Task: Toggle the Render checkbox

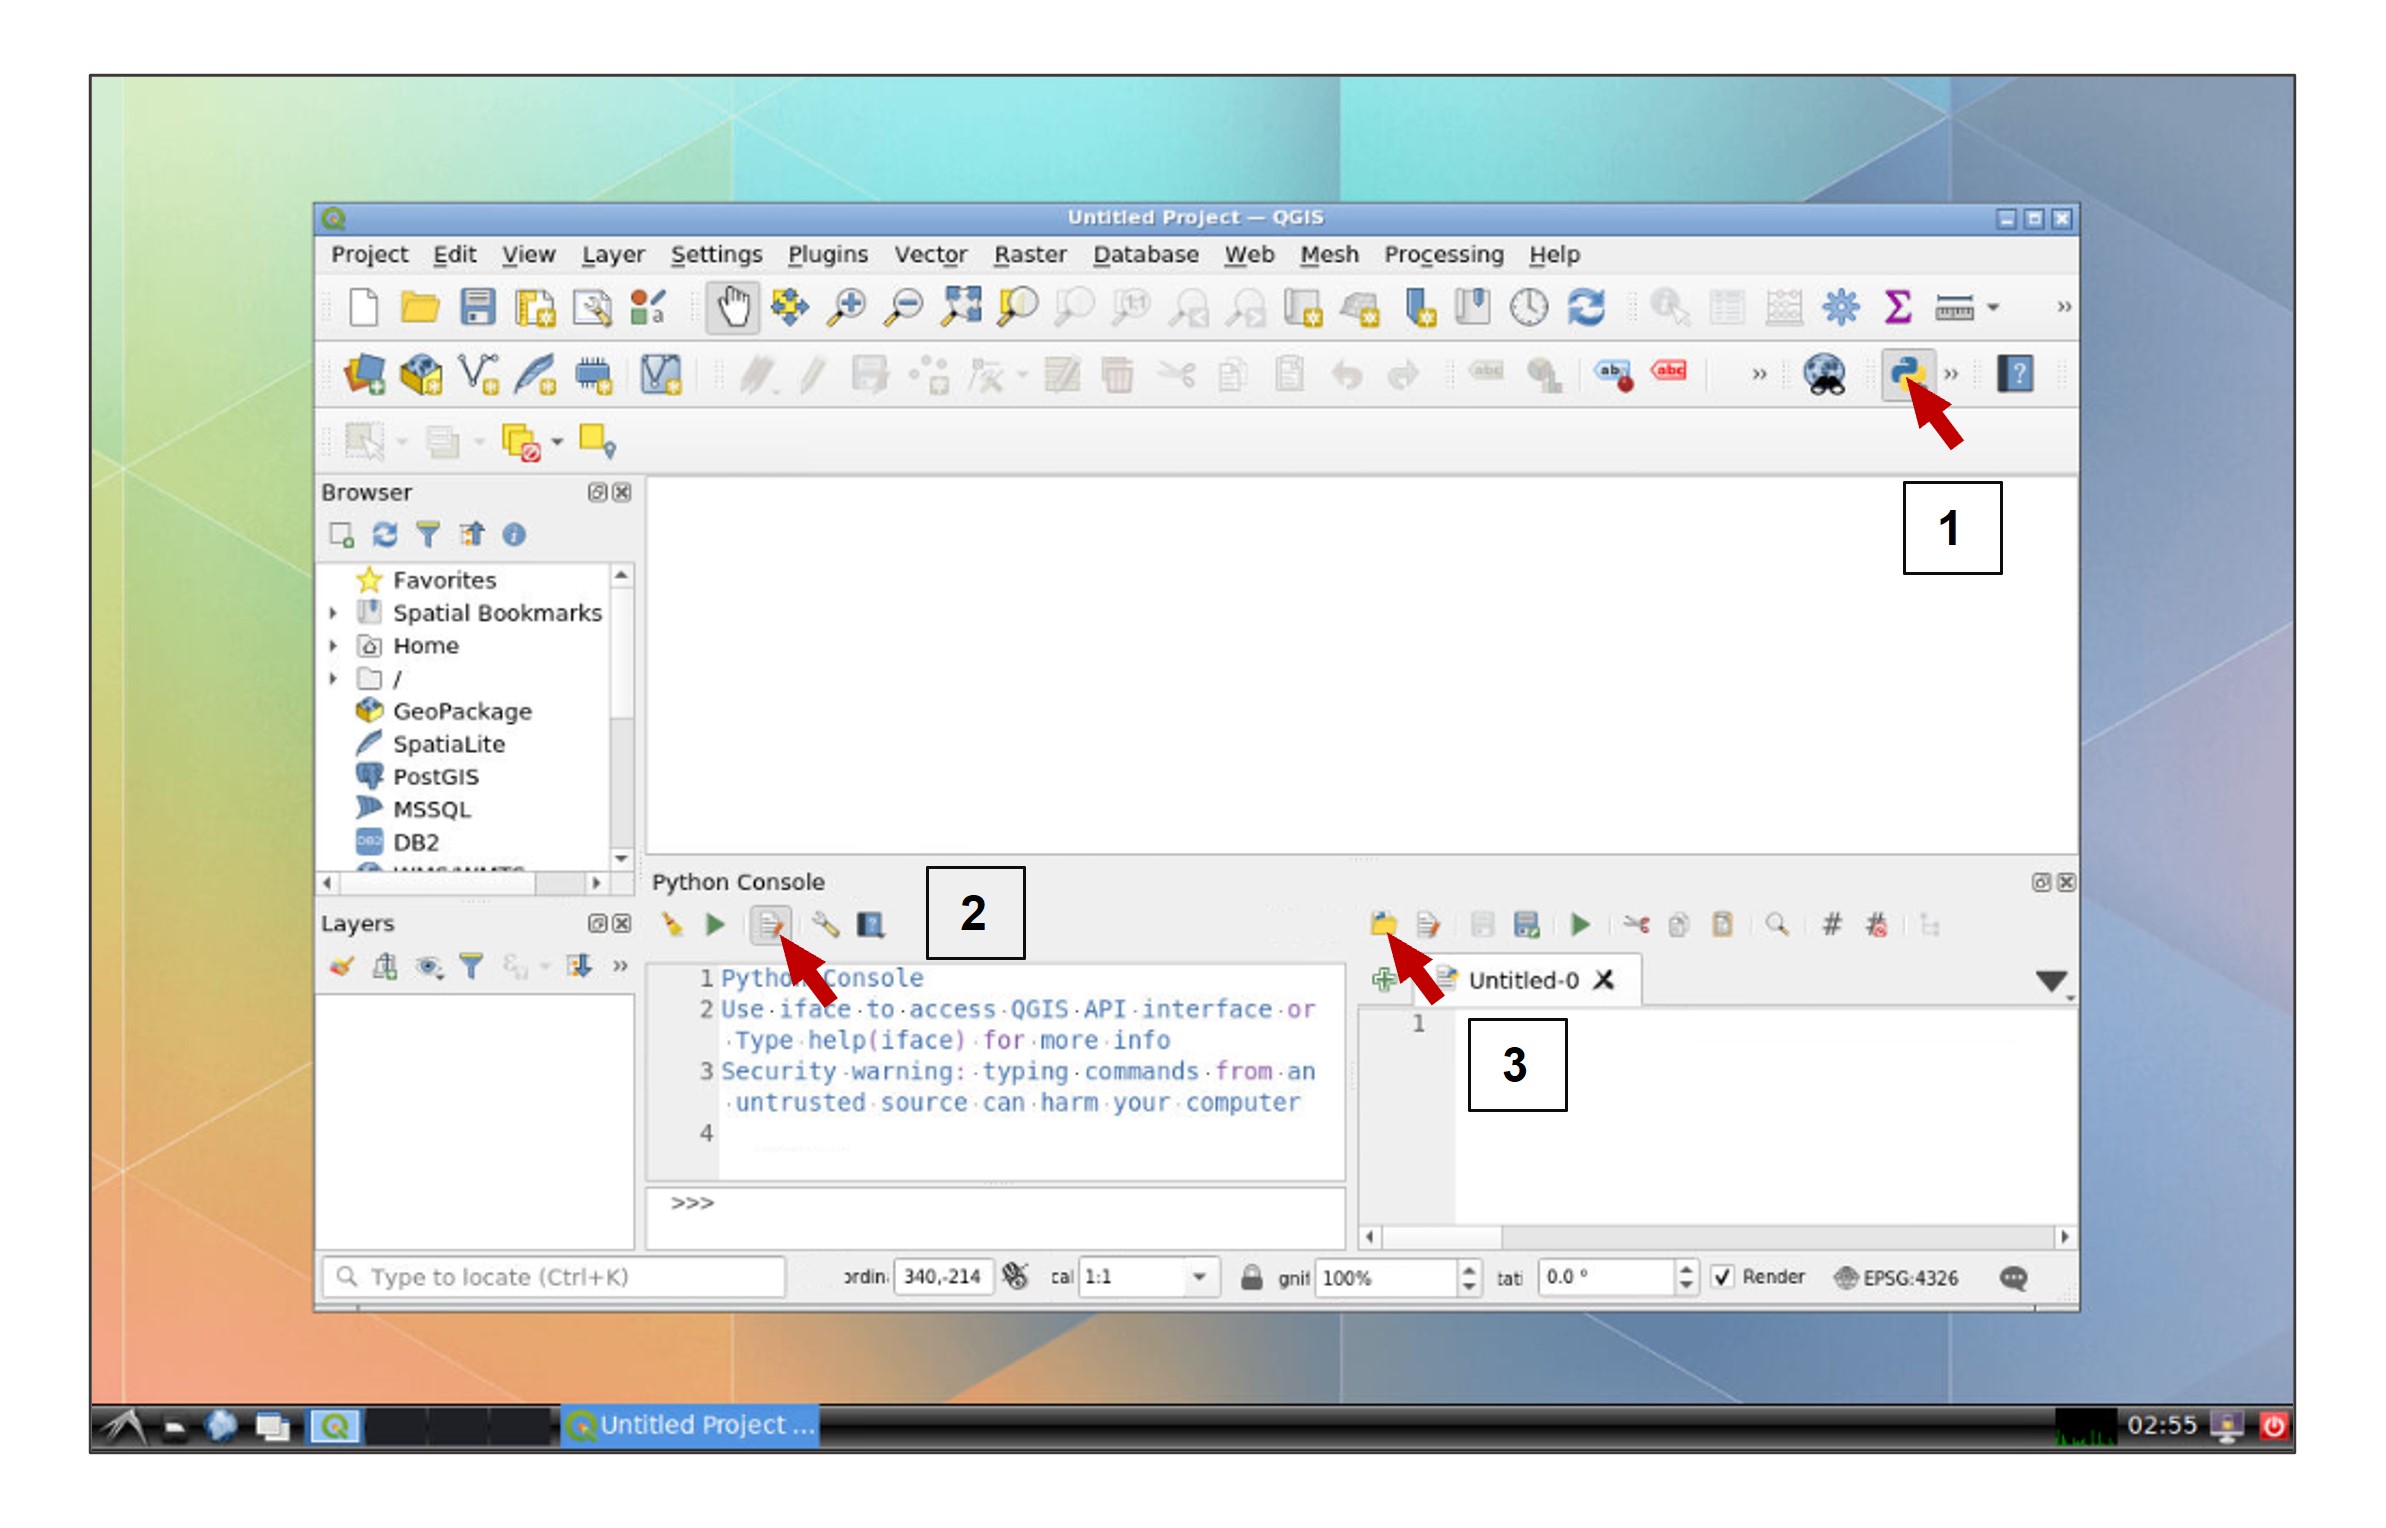Action: [1722, 1277]
